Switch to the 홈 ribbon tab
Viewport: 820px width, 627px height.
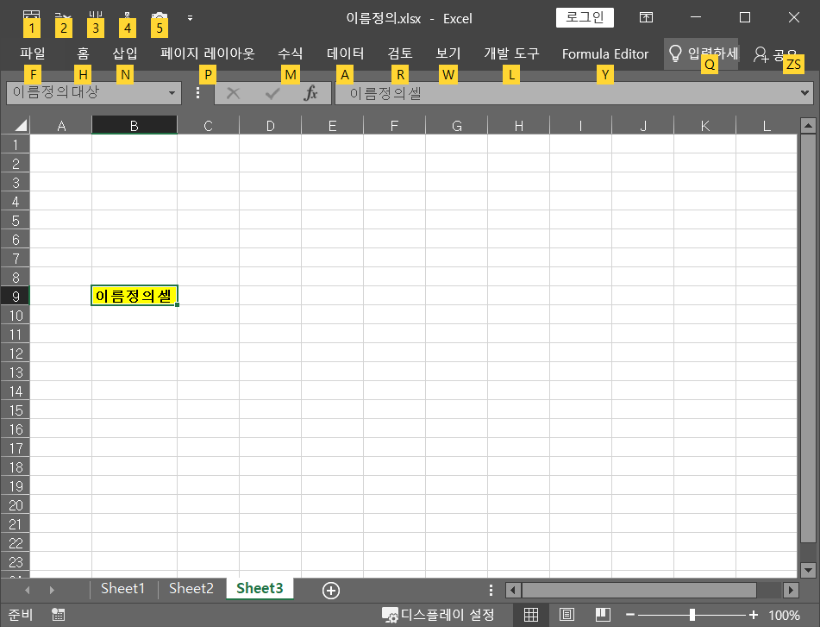click(83, 53)
